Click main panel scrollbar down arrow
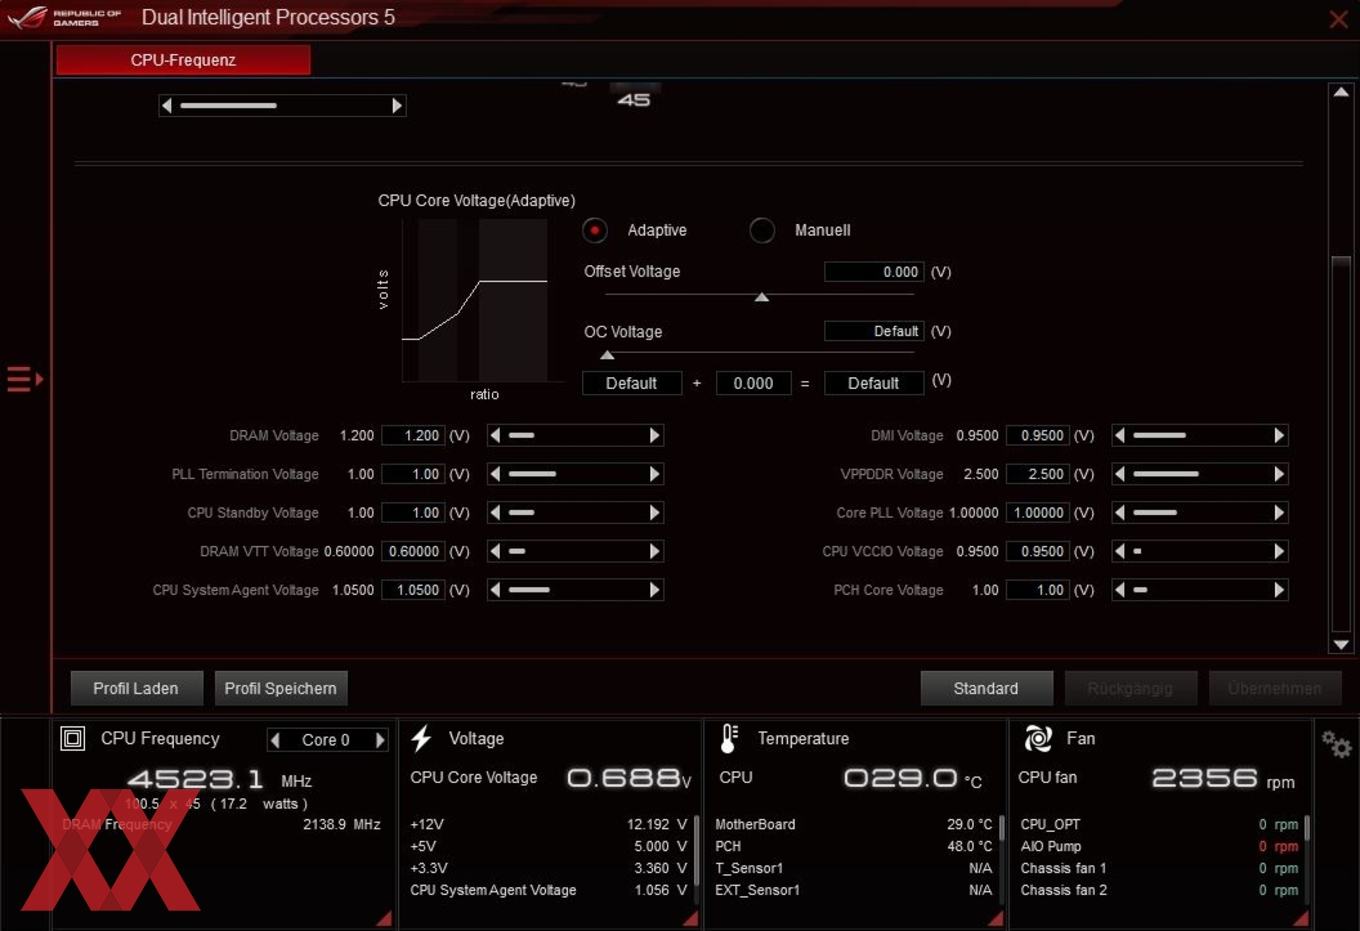This screenshot has height=931, width=1360. (1341, 645)
